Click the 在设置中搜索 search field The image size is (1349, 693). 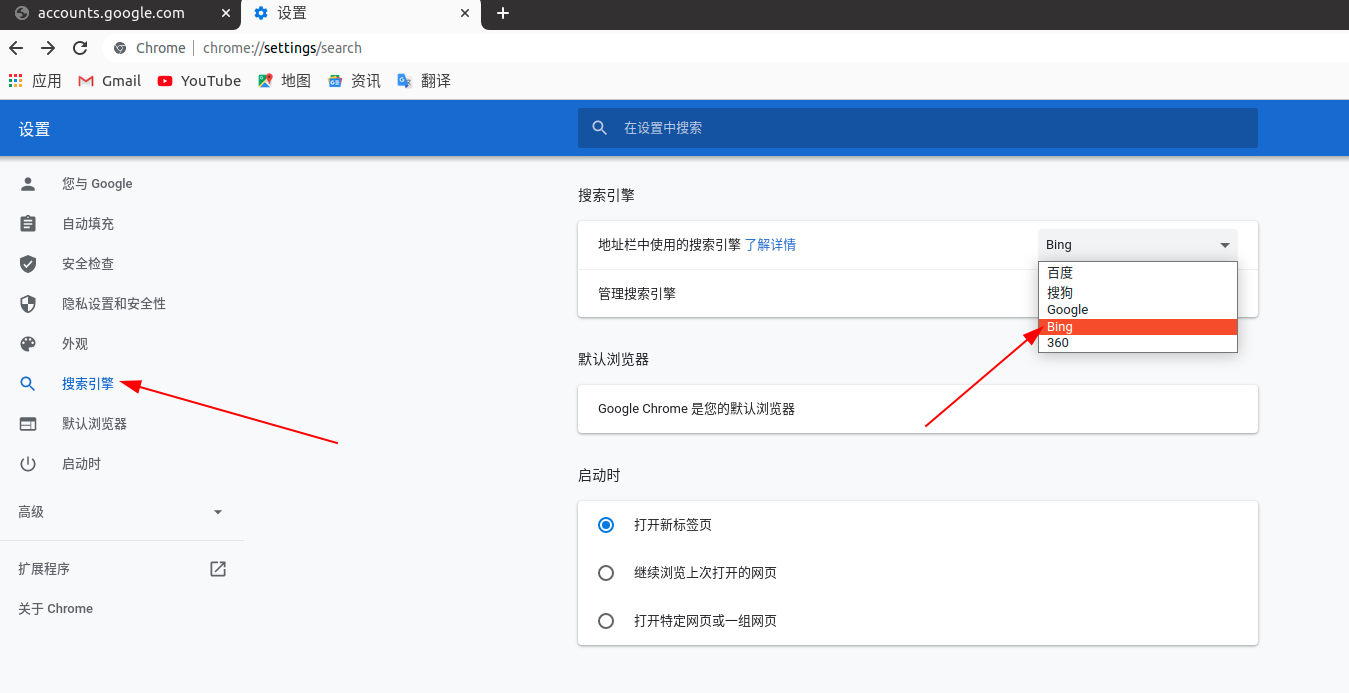[x=918, y=128]
